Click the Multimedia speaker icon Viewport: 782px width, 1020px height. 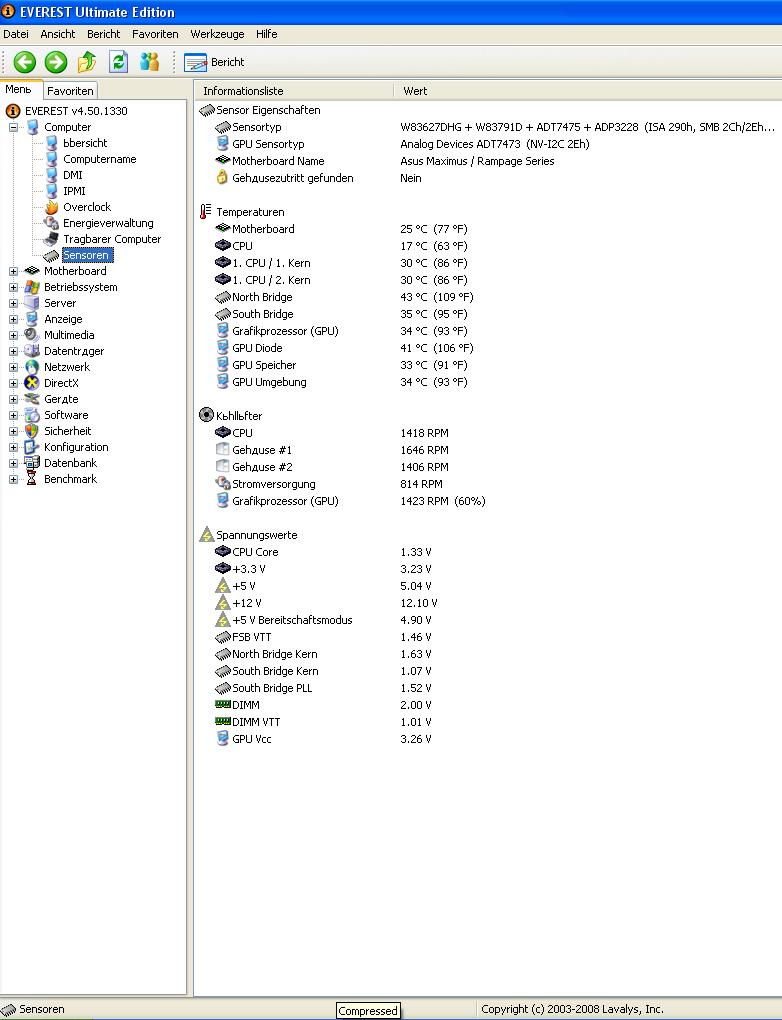(31, 335)
